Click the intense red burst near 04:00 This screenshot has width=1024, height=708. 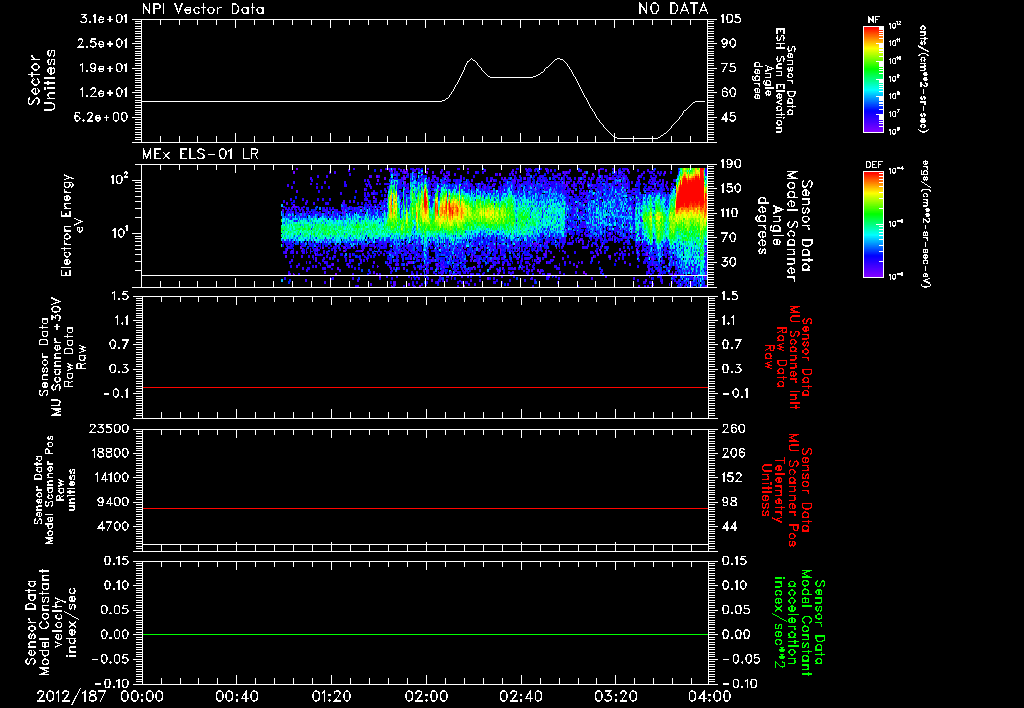tap(691, 191)
